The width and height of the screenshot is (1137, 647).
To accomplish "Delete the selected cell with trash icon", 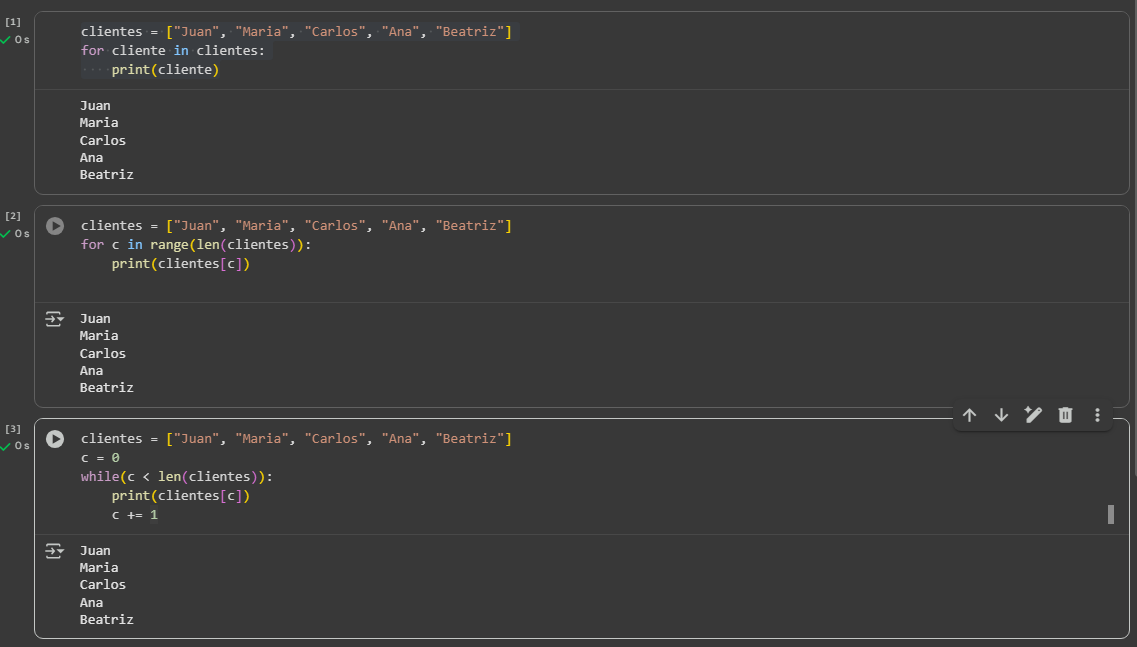I will (1065, 415).
